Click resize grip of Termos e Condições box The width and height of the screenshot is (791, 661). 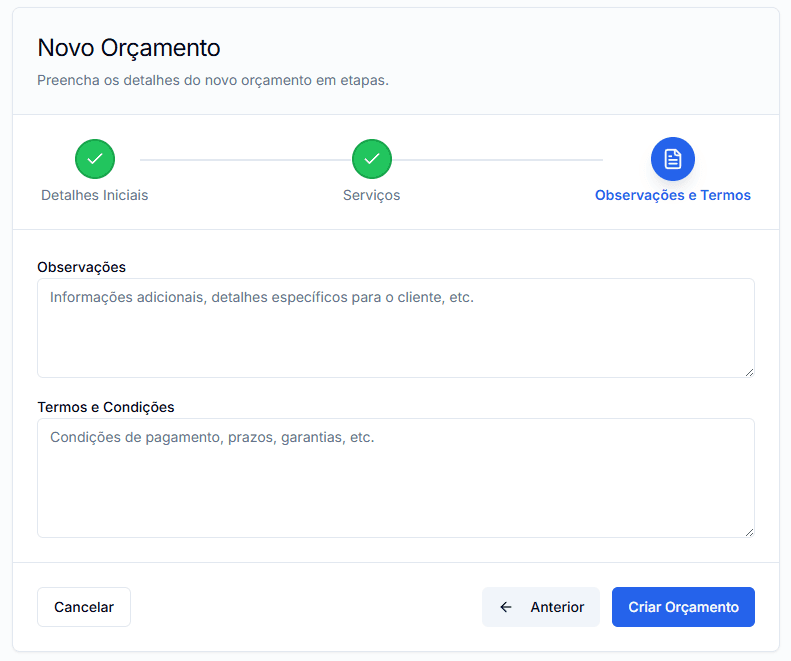749,531
